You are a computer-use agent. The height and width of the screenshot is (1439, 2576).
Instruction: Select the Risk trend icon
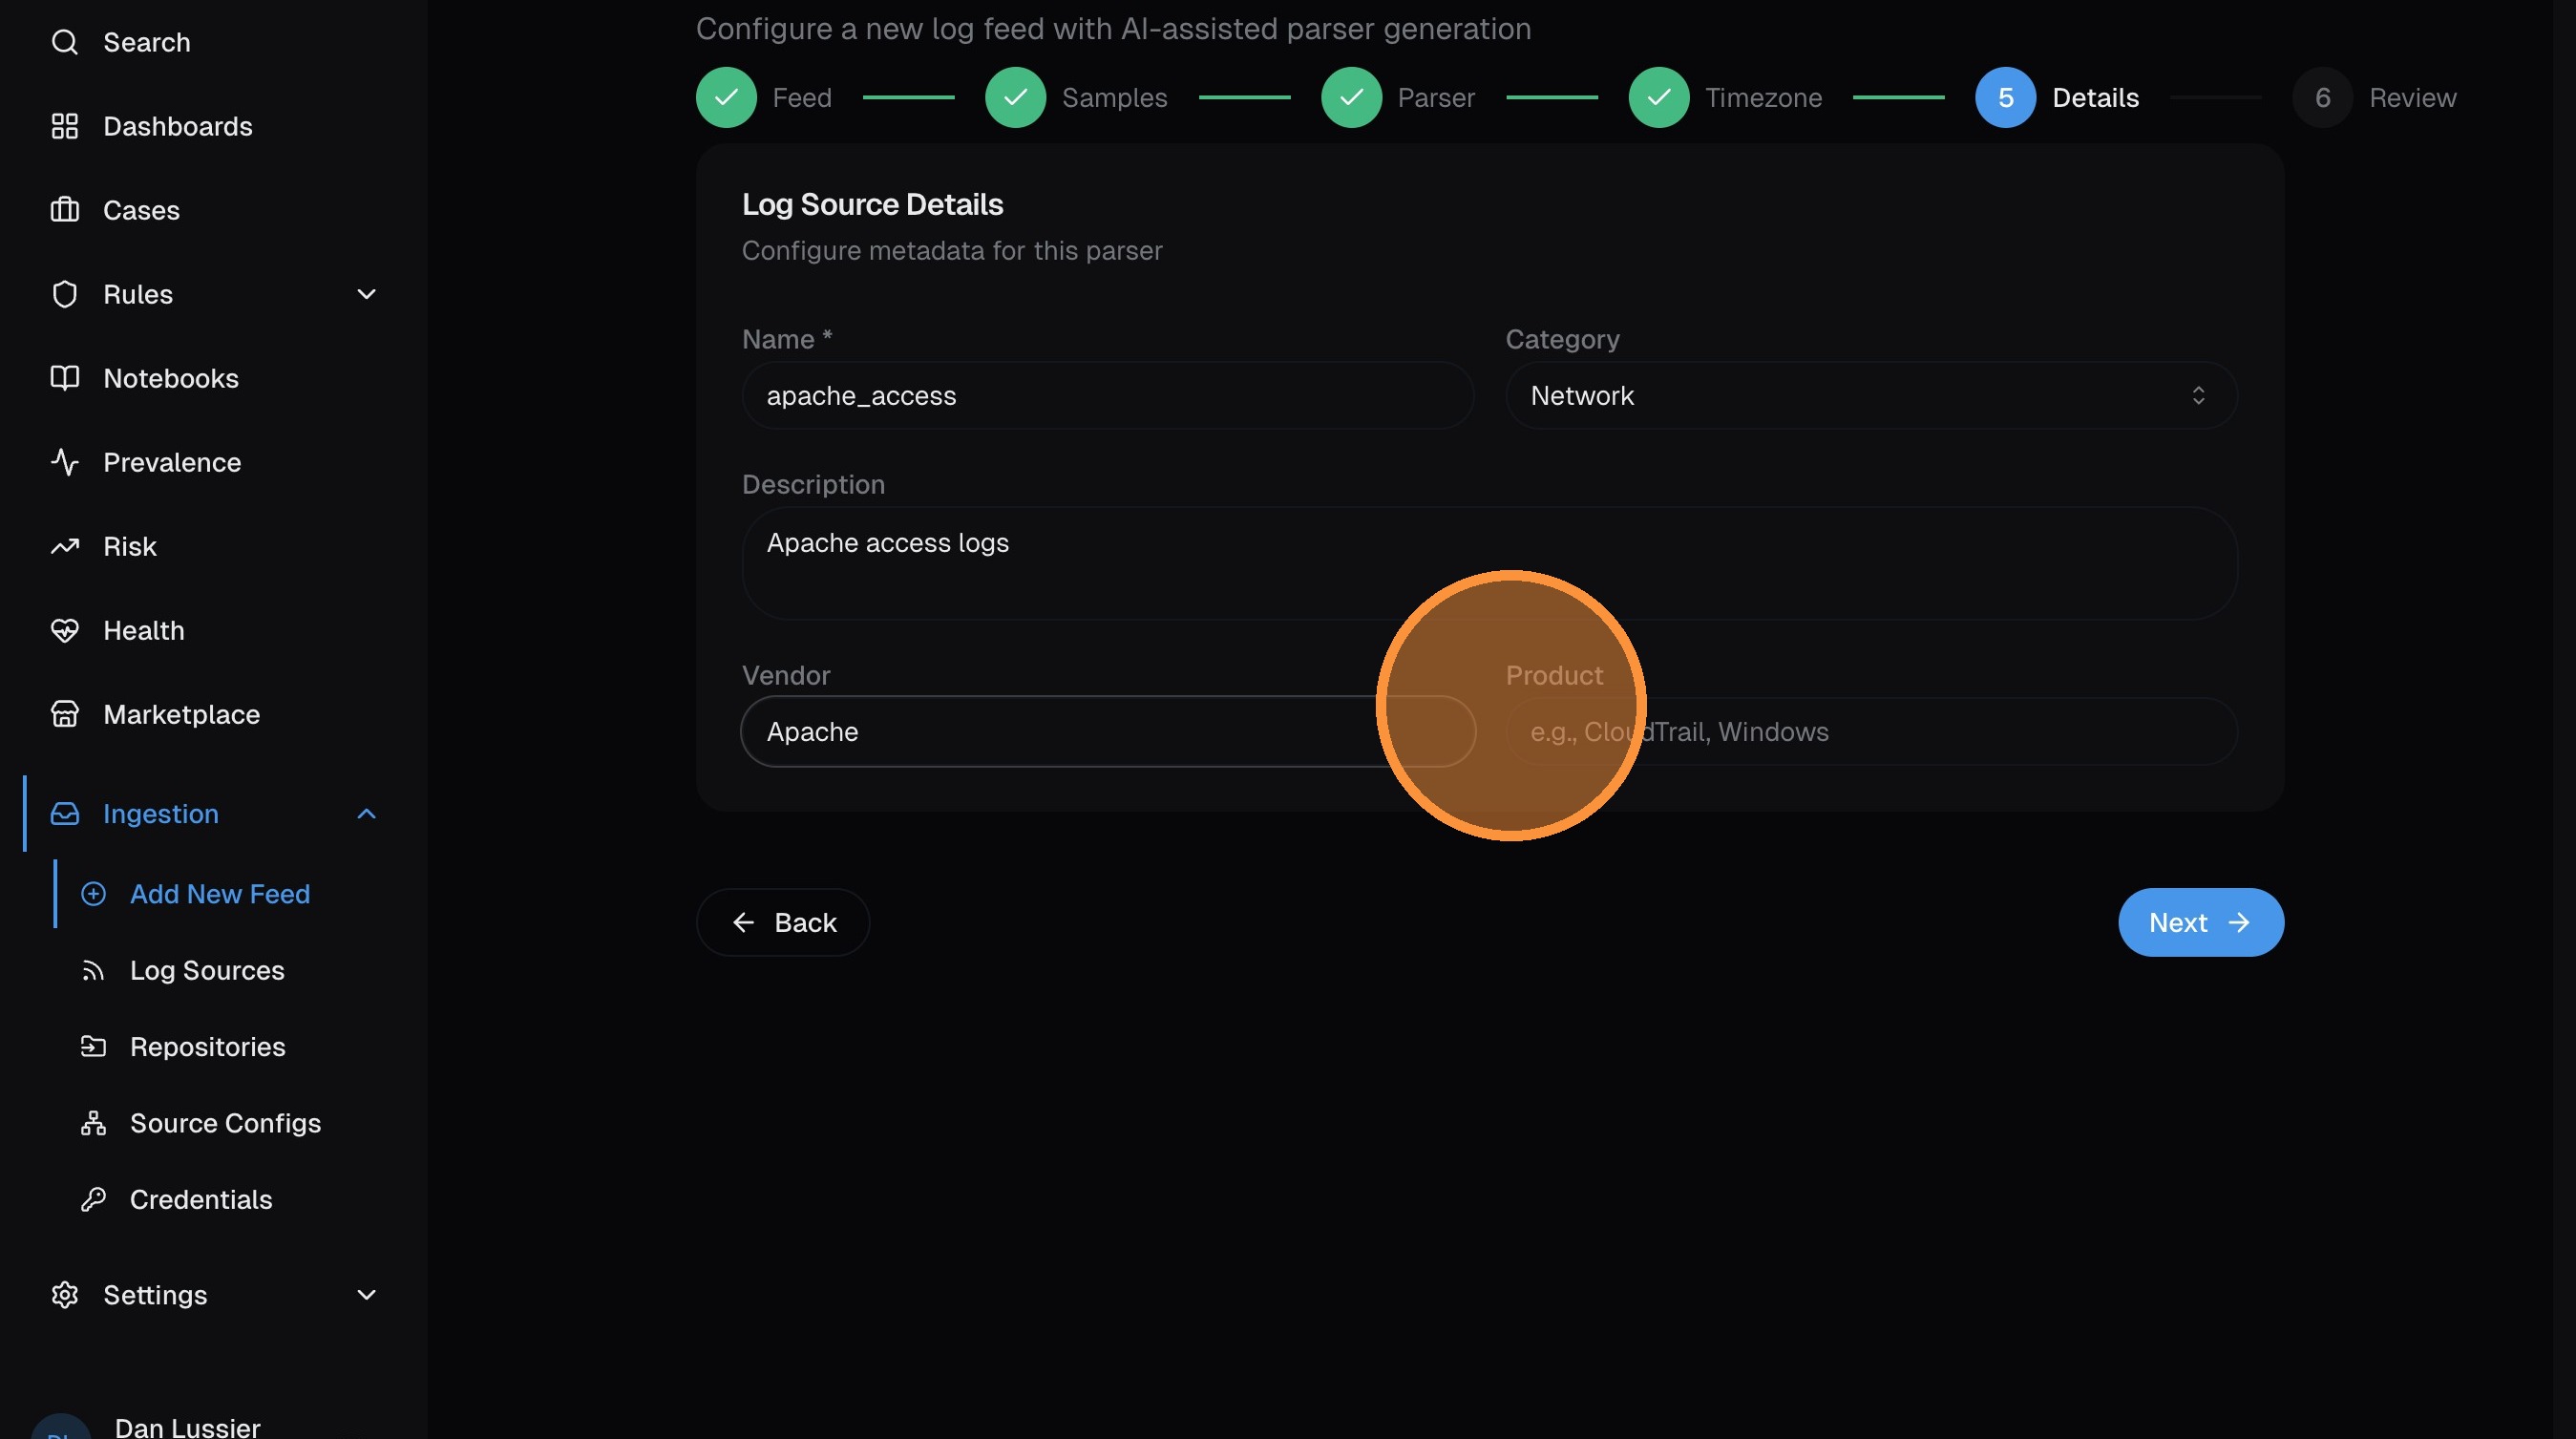coord(65,546)
